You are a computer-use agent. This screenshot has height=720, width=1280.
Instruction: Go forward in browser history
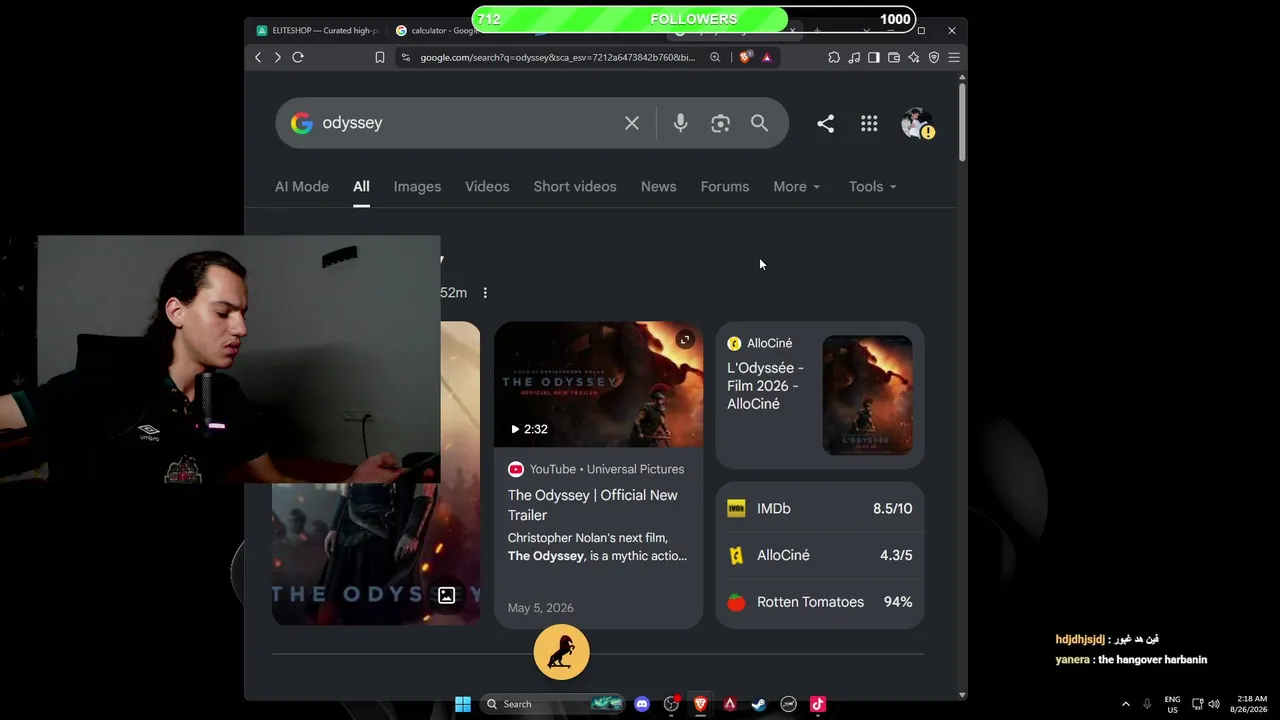coord(277,58)
